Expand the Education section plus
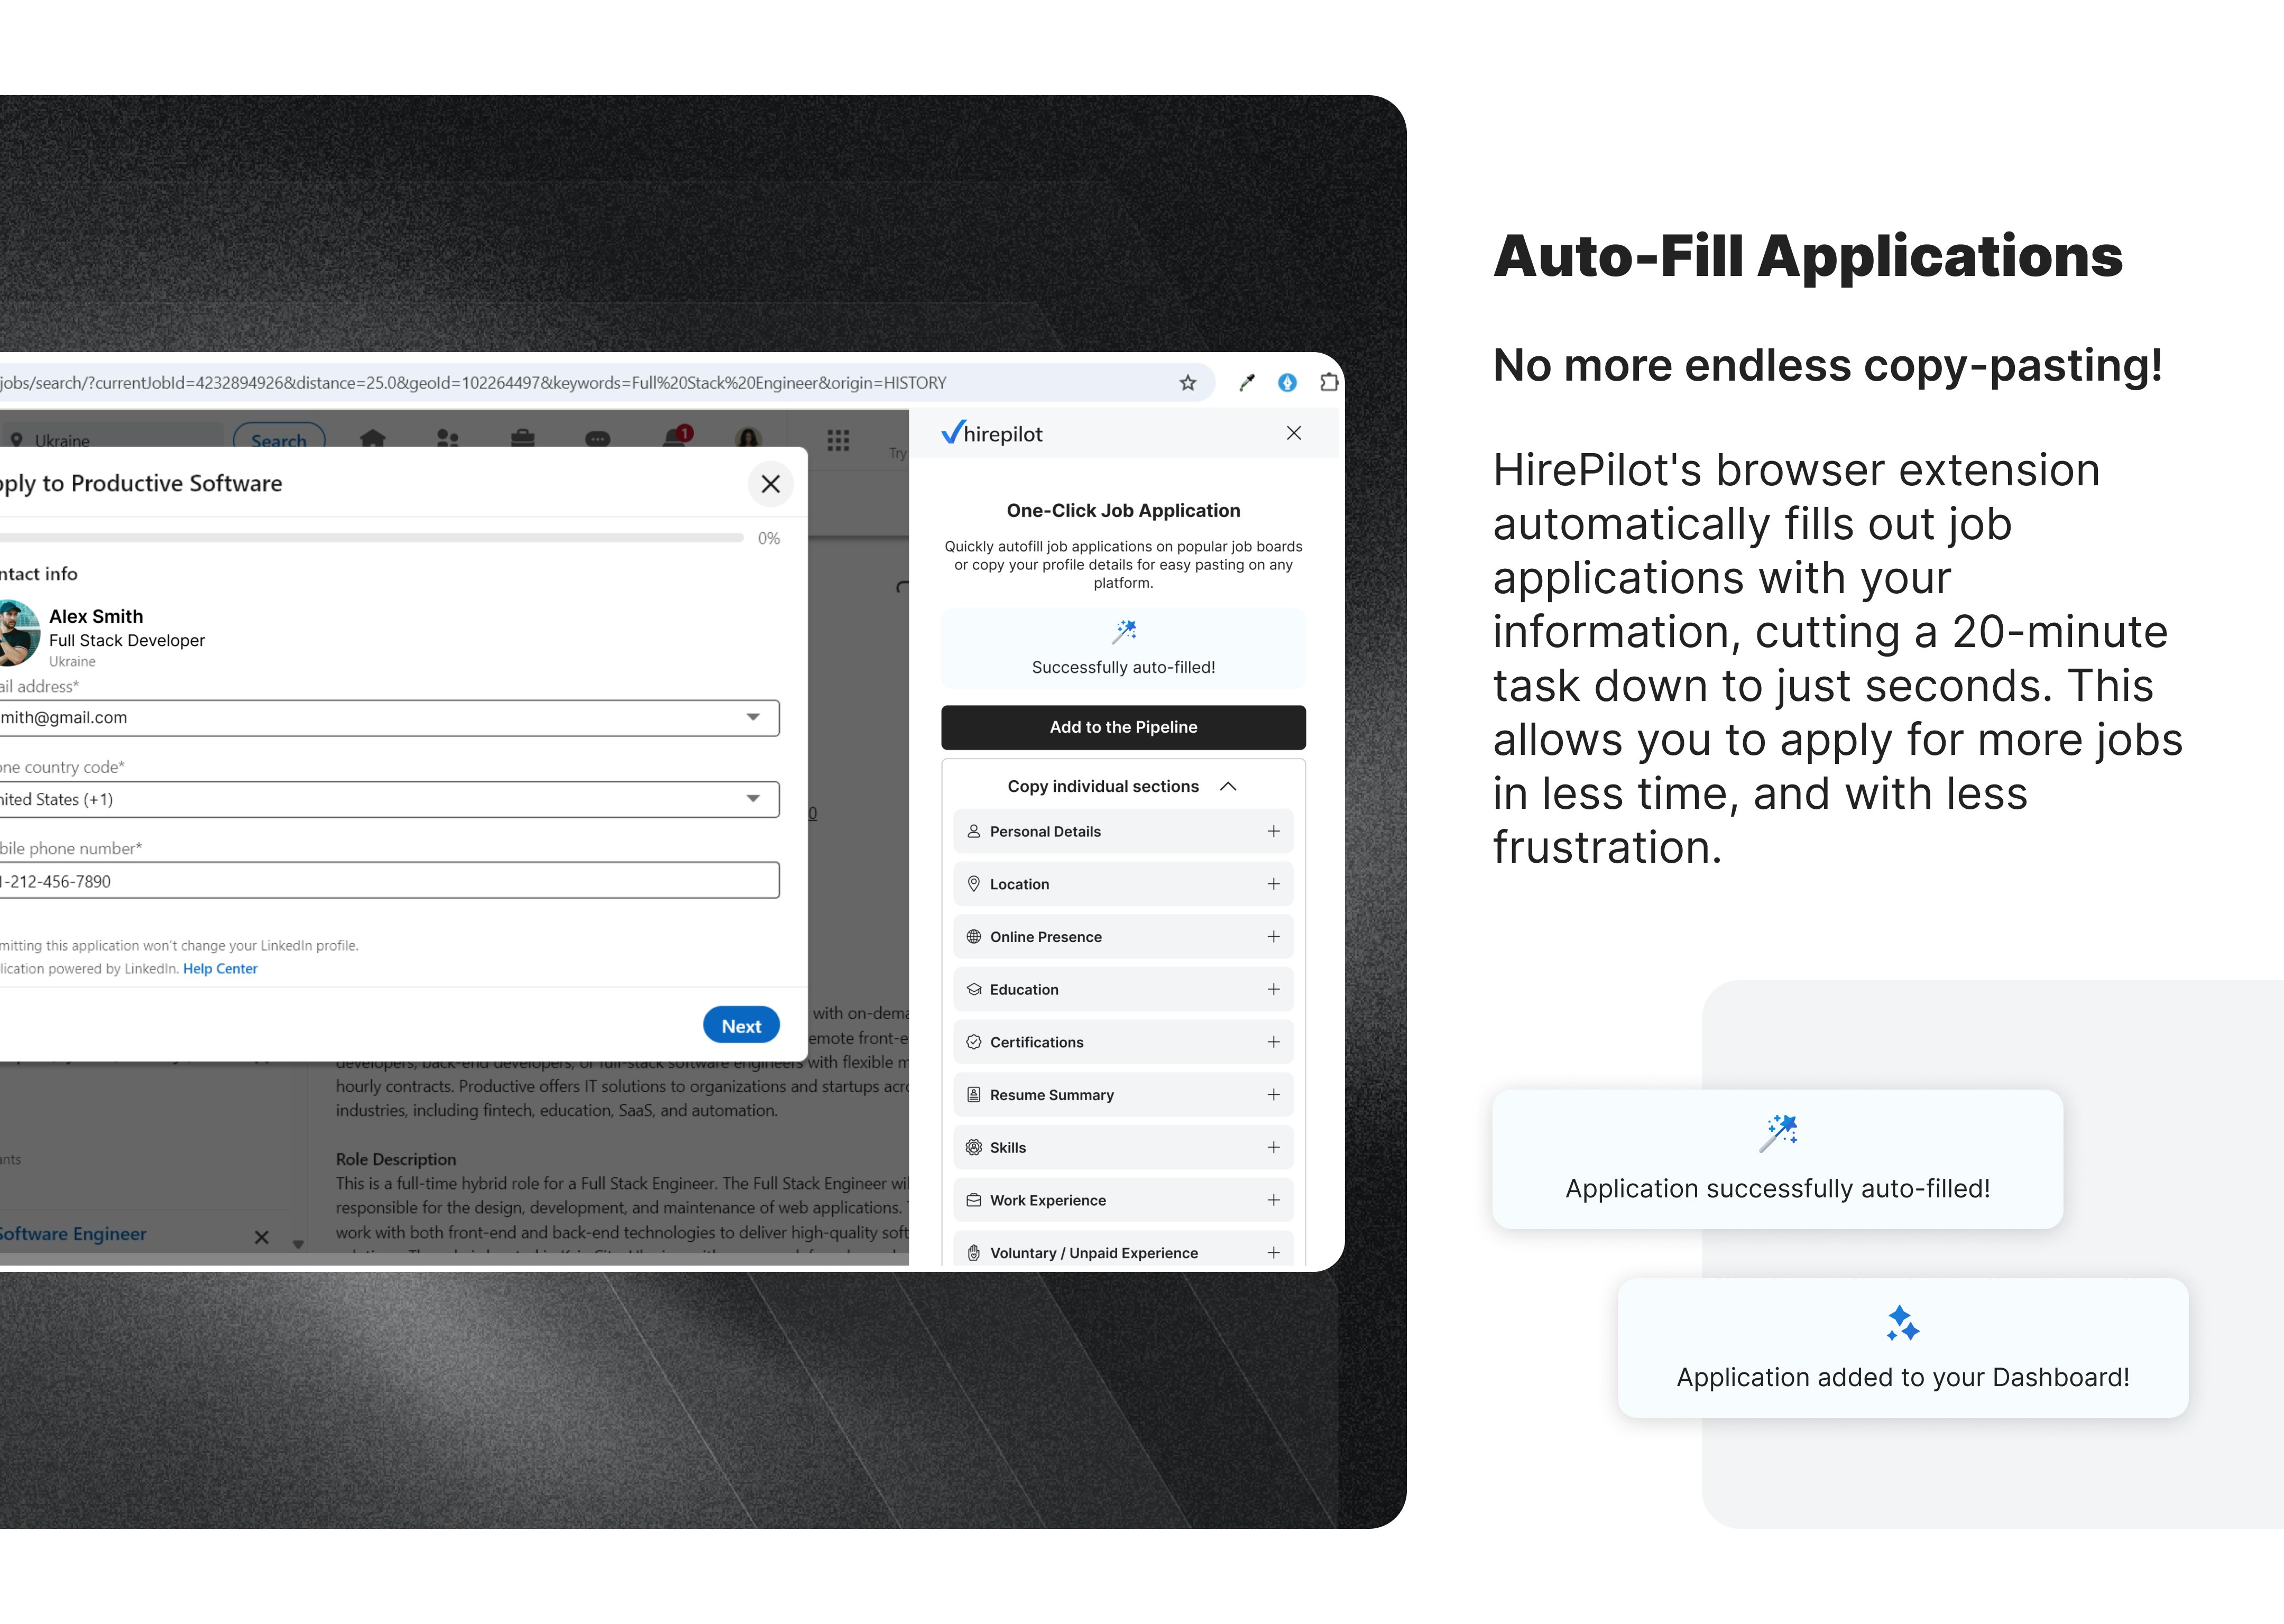Viewport: 2284px width, 1624px height. 1273,989
